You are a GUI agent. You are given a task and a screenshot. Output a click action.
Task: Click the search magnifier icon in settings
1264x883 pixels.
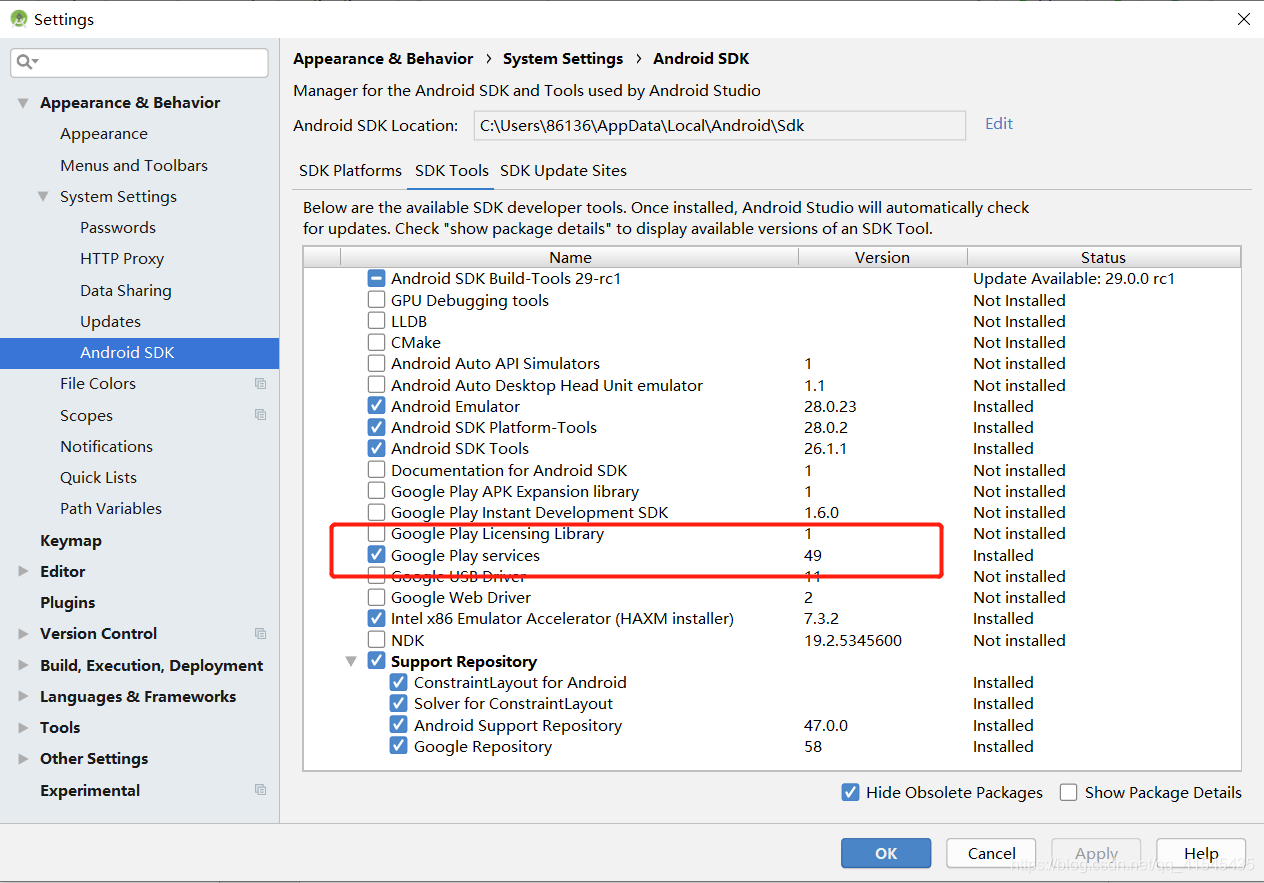(24, 62)
